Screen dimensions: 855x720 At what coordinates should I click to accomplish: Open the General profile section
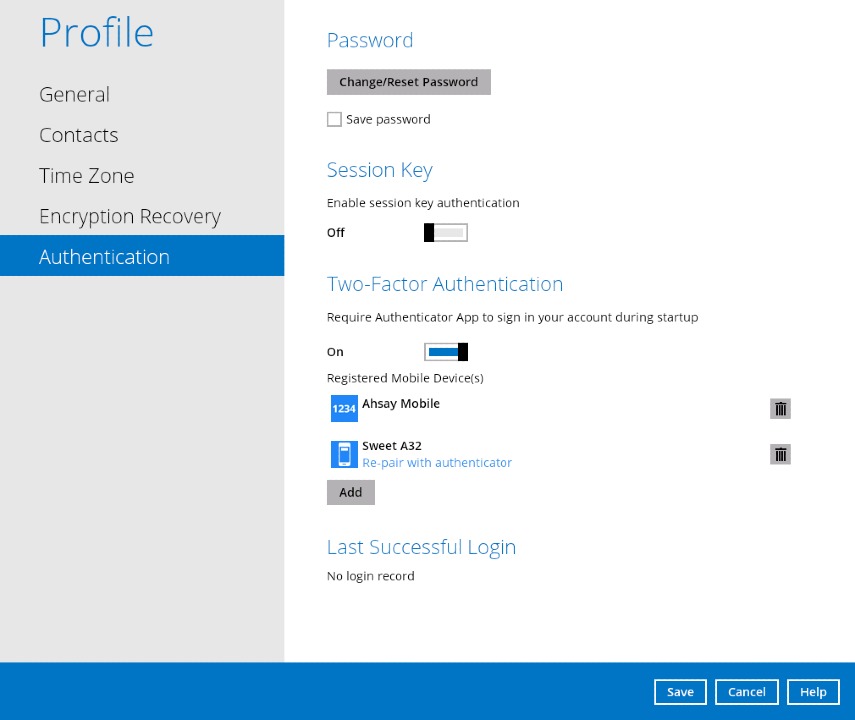(75, 95)
